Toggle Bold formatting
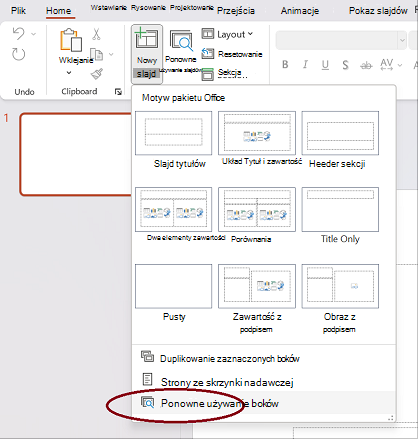418x439 pixels. [285, 64]
